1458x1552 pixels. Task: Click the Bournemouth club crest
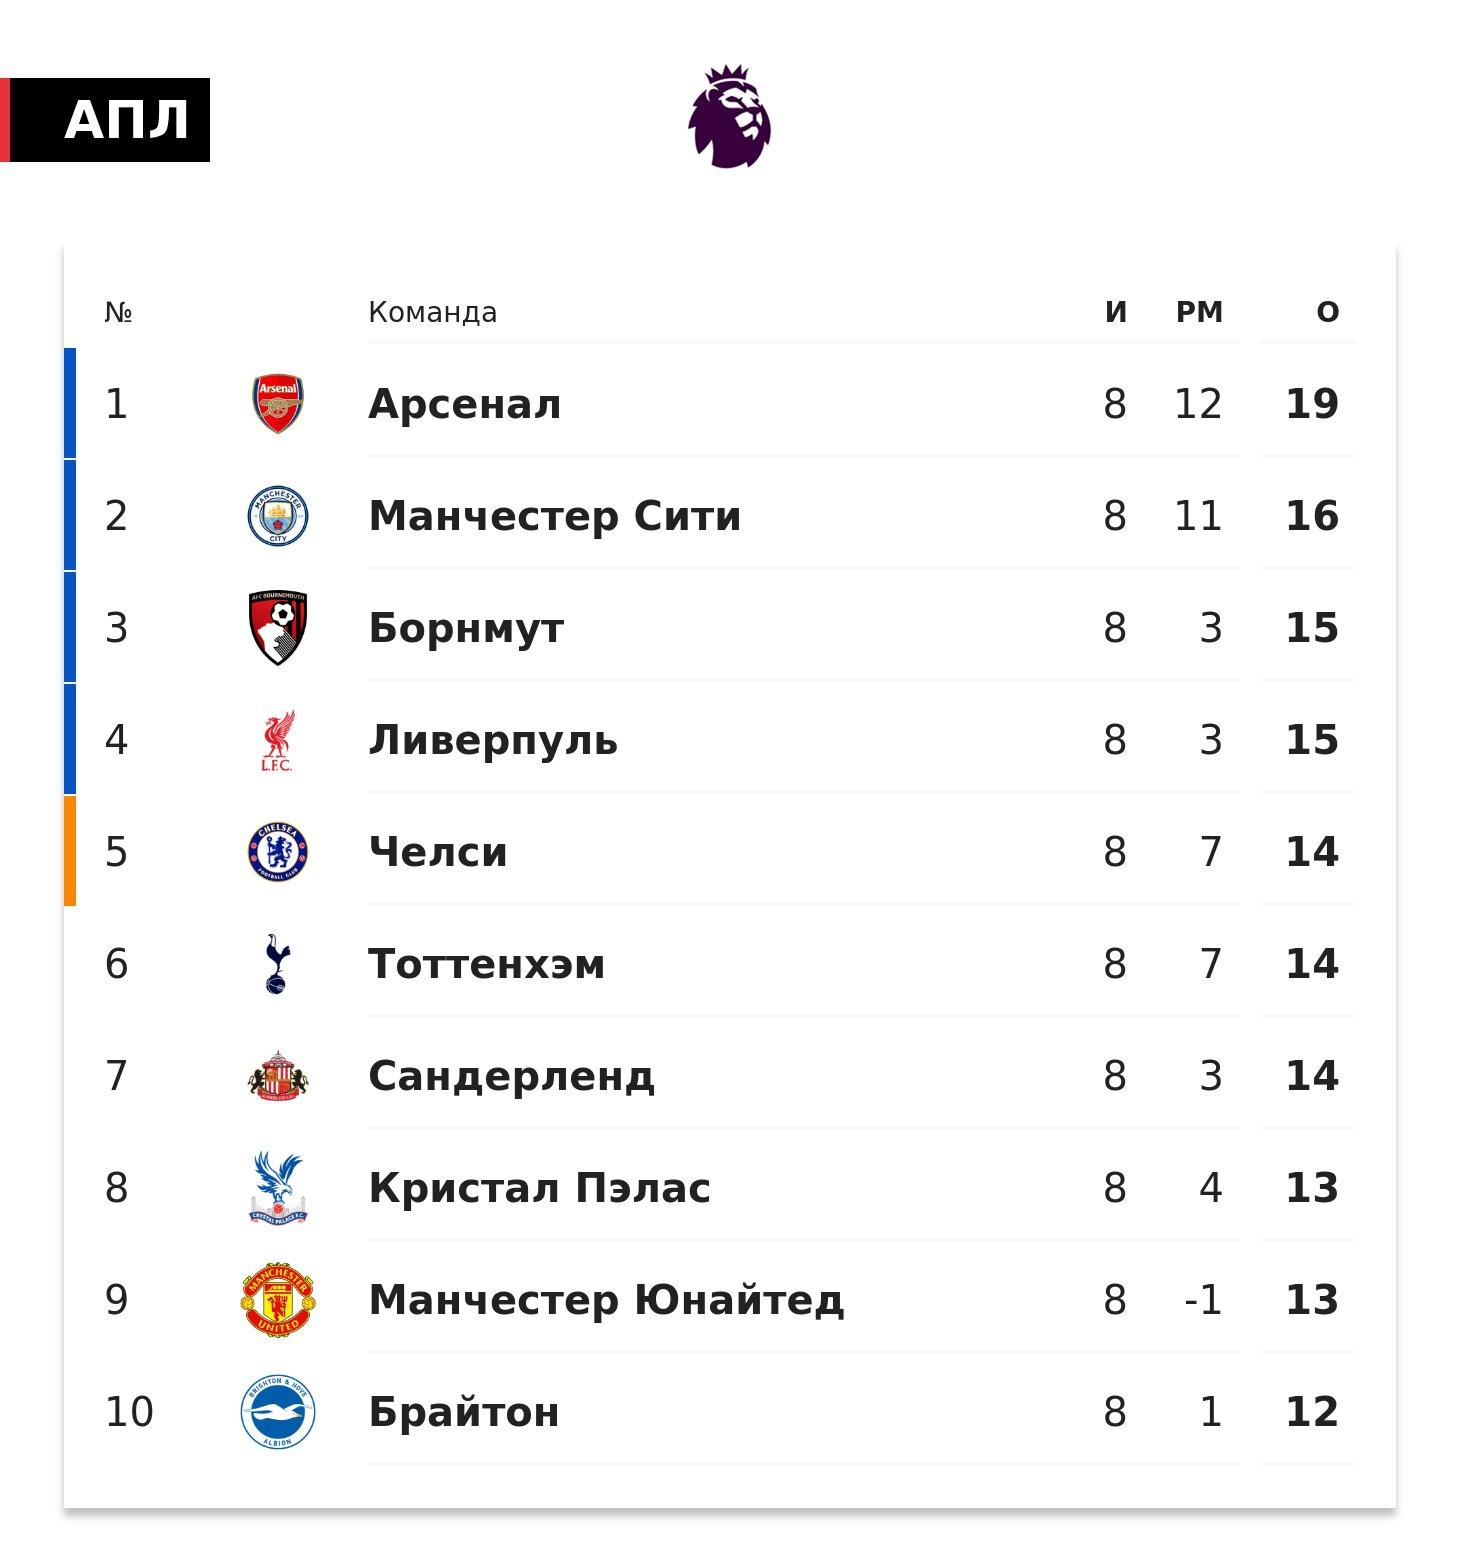point(277,628)
